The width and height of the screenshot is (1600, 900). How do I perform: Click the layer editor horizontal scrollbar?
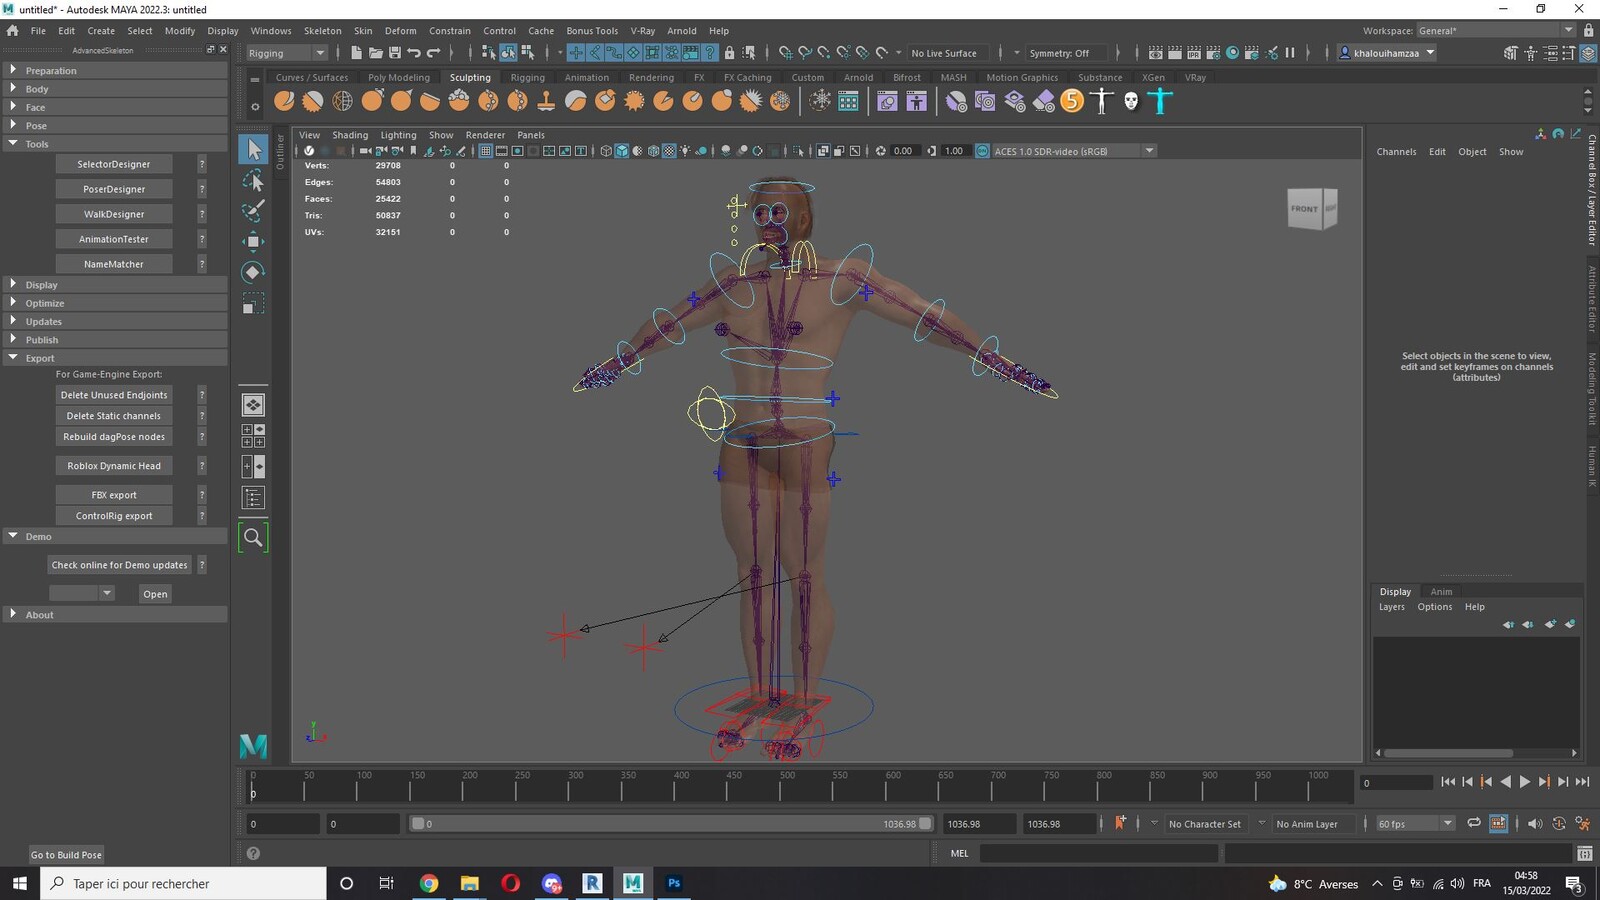click(x=1448, y=753)
